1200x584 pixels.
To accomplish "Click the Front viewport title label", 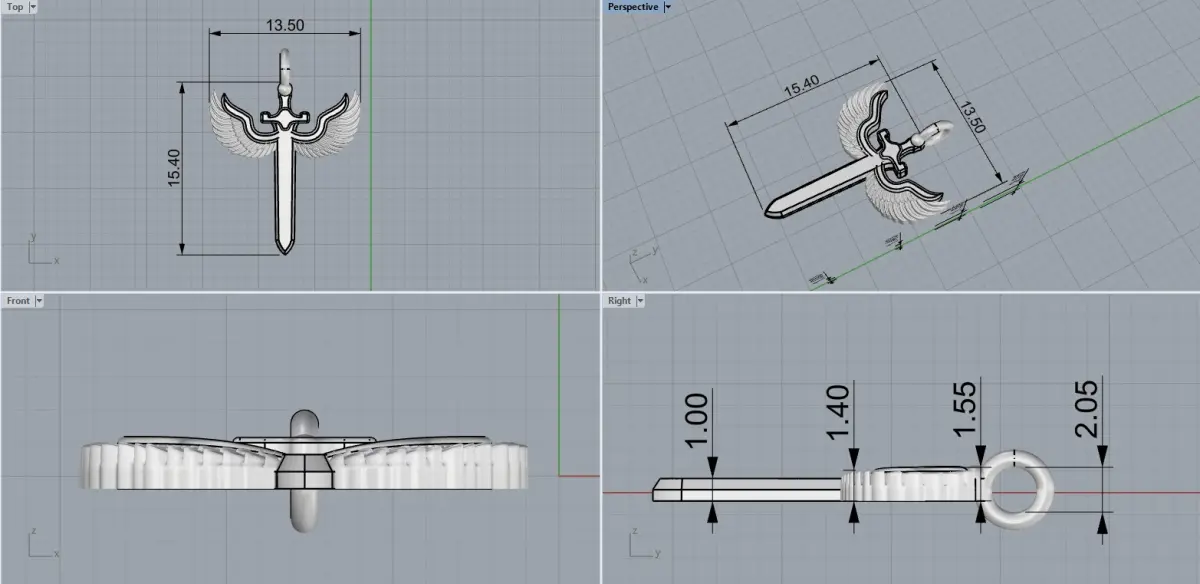I will pyautogui.click(x=18, y=300).
